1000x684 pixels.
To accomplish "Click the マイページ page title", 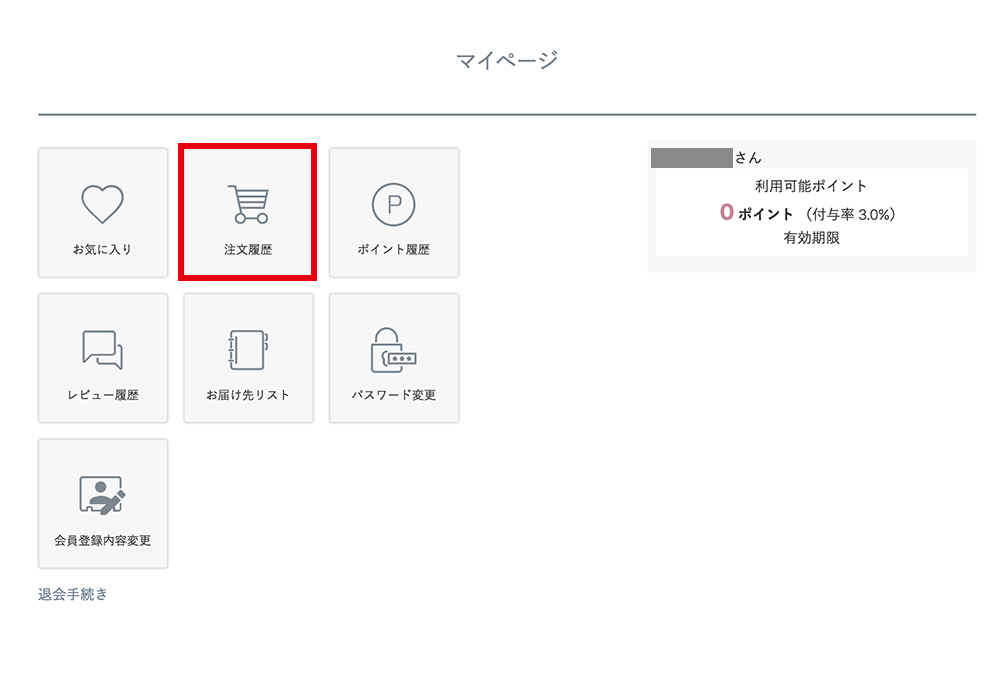I will [507, 58].
